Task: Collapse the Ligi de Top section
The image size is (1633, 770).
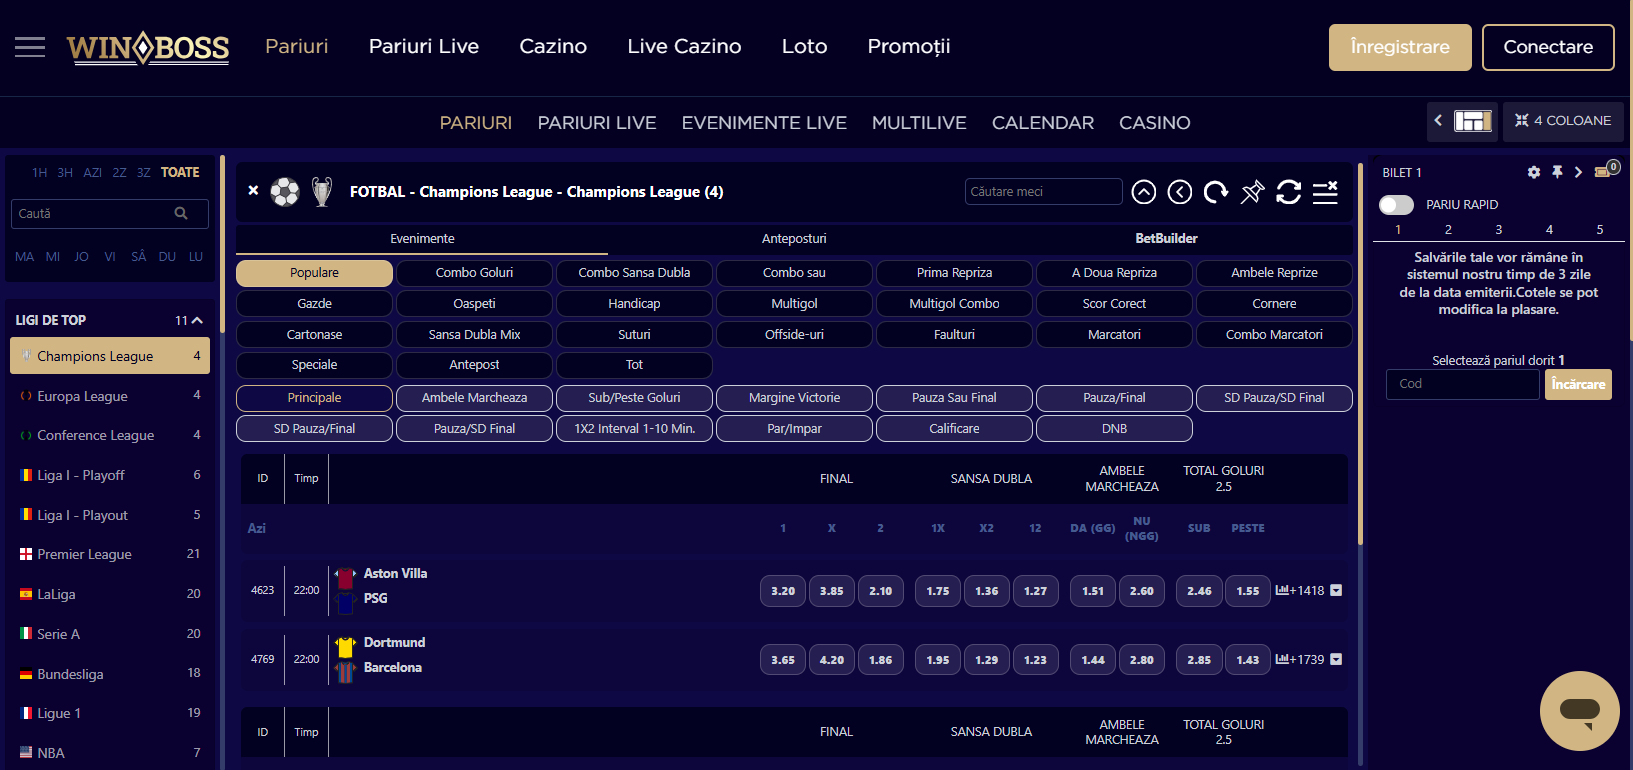Action: (197, 321)
